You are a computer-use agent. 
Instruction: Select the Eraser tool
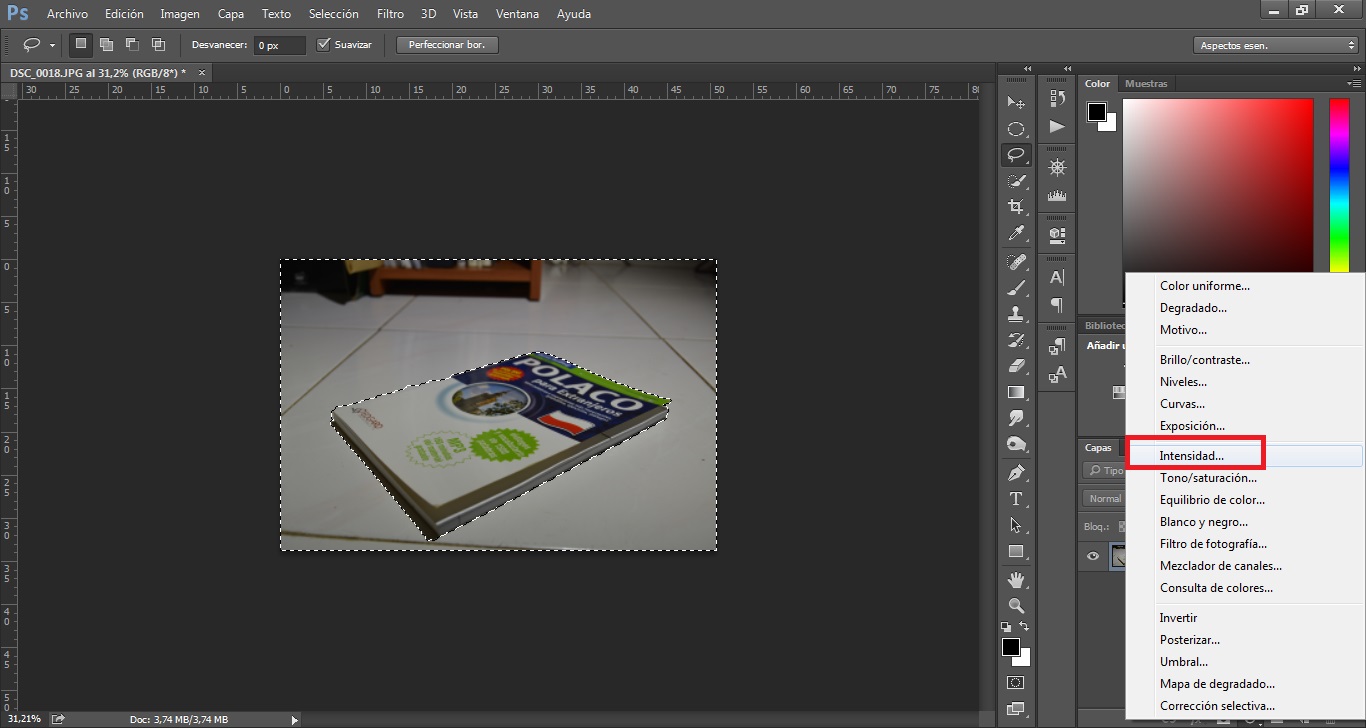coord(1016,366)
